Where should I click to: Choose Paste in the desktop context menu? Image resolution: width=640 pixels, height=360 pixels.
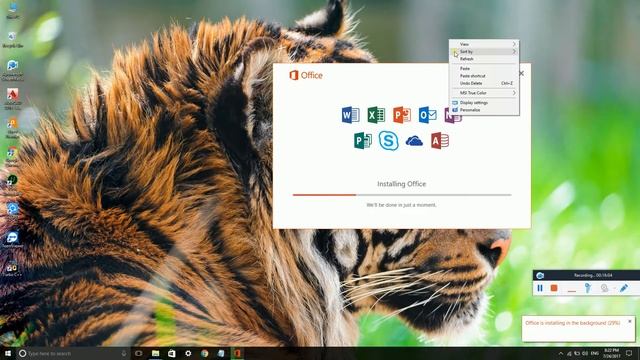click(484, 69)
